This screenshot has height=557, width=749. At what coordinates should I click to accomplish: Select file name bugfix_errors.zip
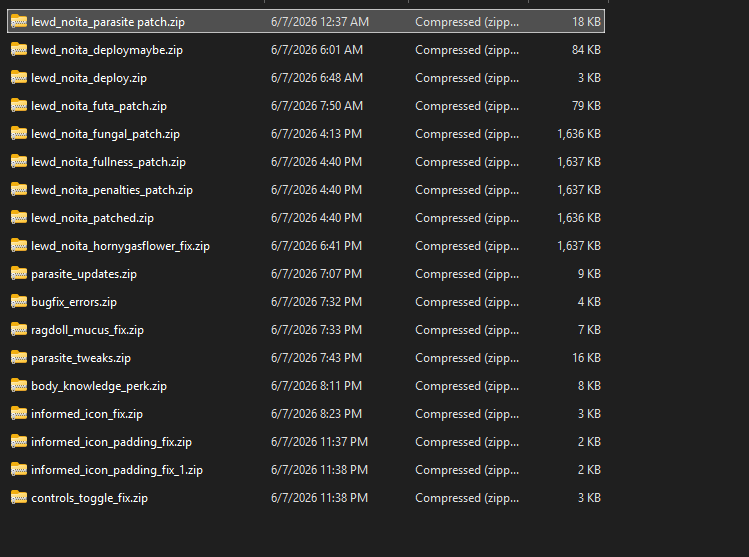tap(74, 302)
